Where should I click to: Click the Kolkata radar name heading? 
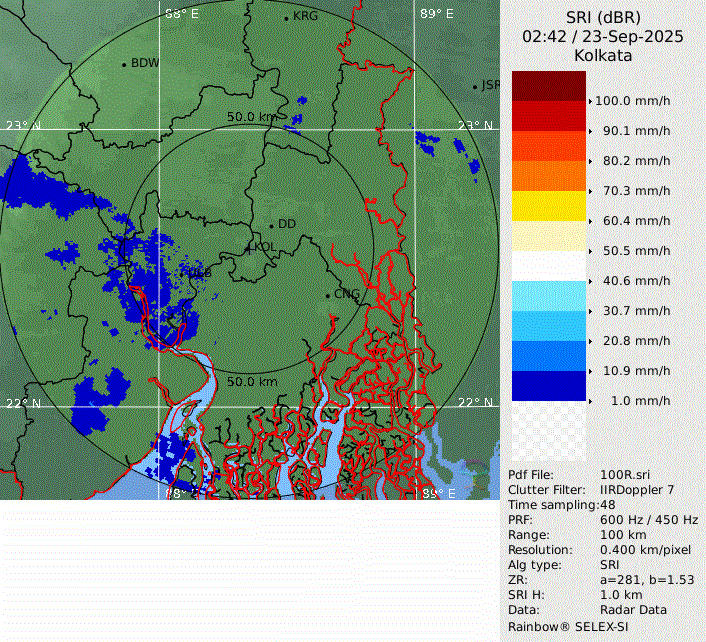click(x=603, y=56)
